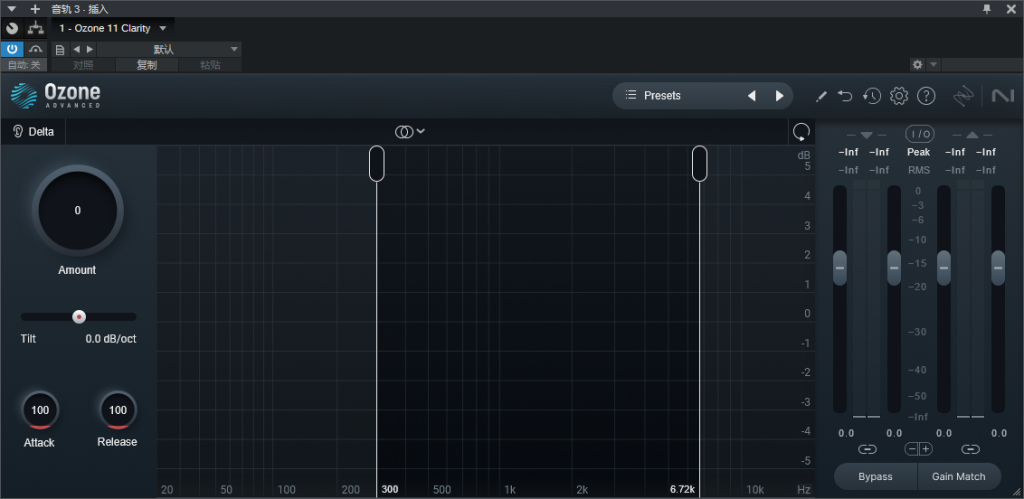The image size is (1024, 499).
Task: Click the Release knob
Action: point(118,410)
